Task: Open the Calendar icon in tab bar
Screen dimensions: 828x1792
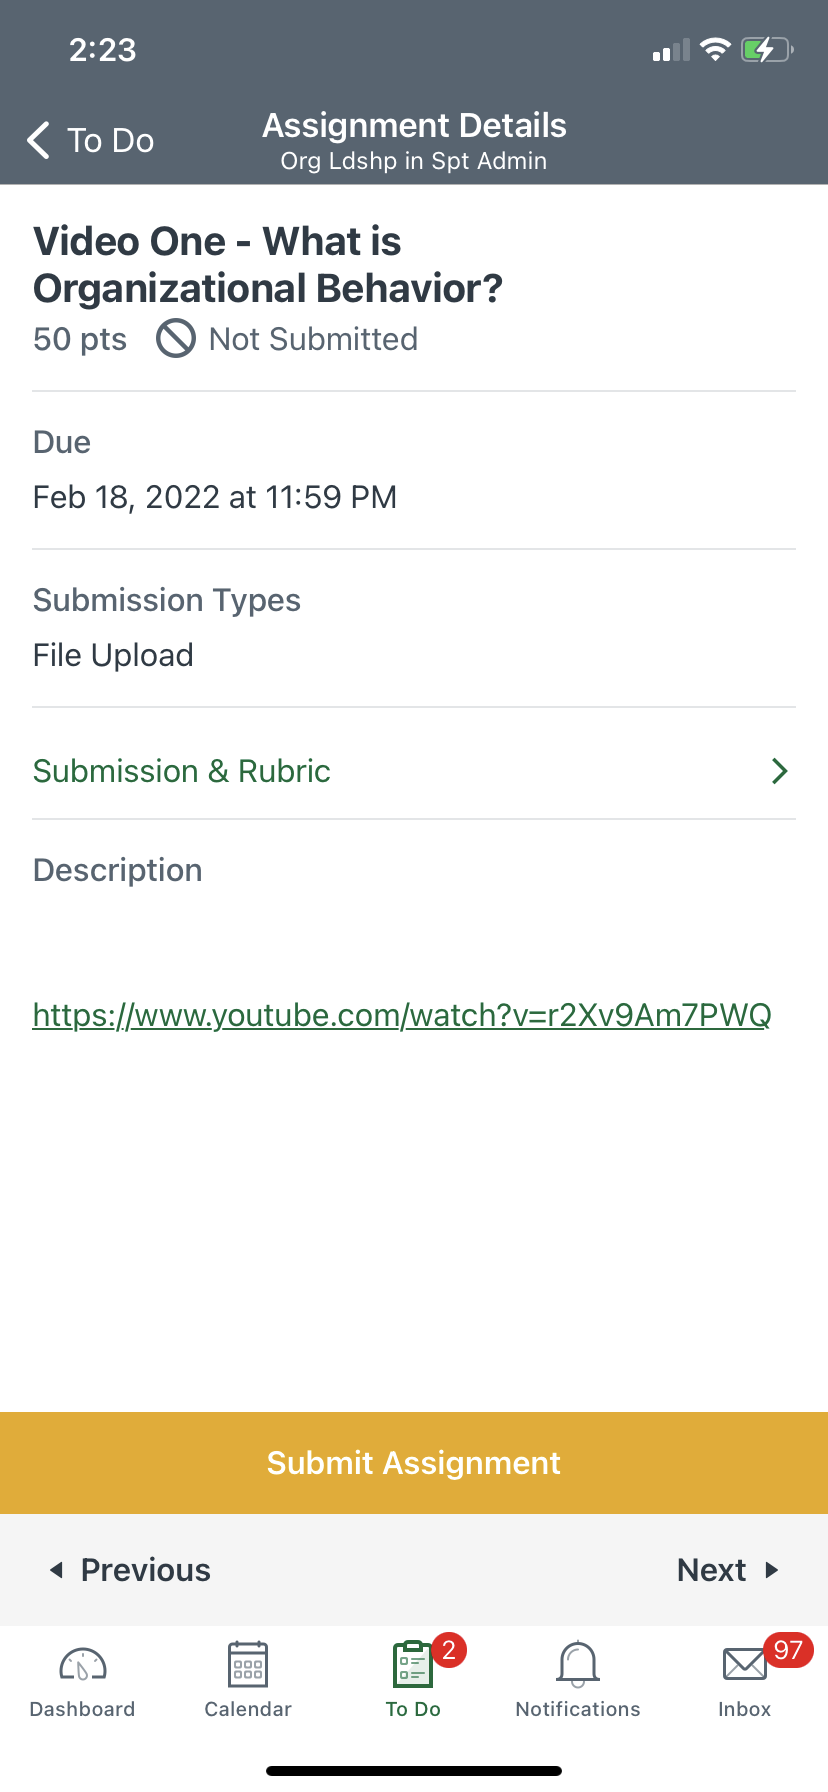Action: point(248,1665)
